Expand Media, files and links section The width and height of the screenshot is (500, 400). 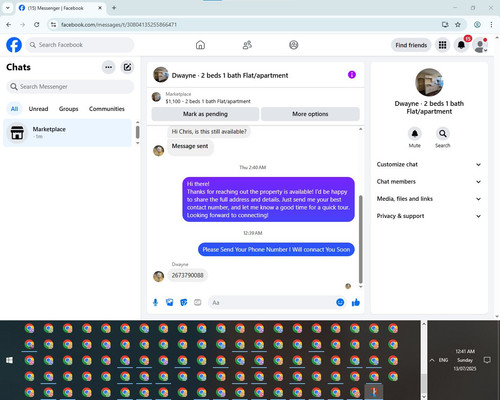tap(429, 199)
